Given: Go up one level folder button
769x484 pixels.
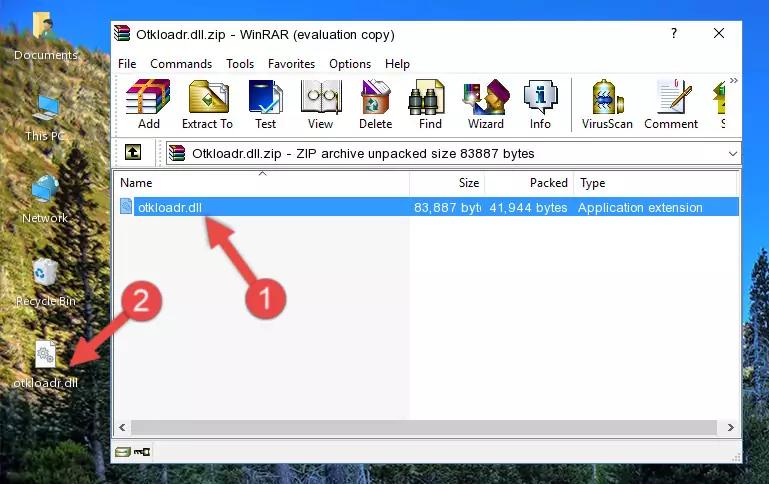Looking at the screenshot, I should (x=133, y=153).
